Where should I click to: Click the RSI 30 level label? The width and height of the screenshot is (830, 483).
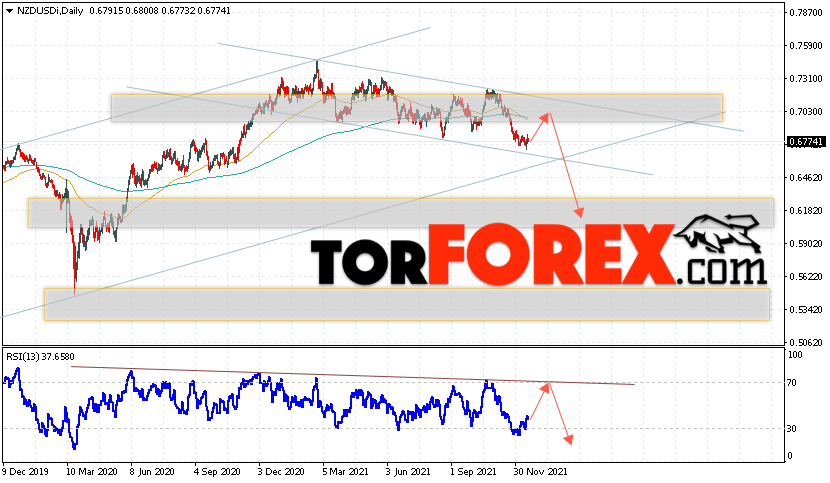coord(792,429)
